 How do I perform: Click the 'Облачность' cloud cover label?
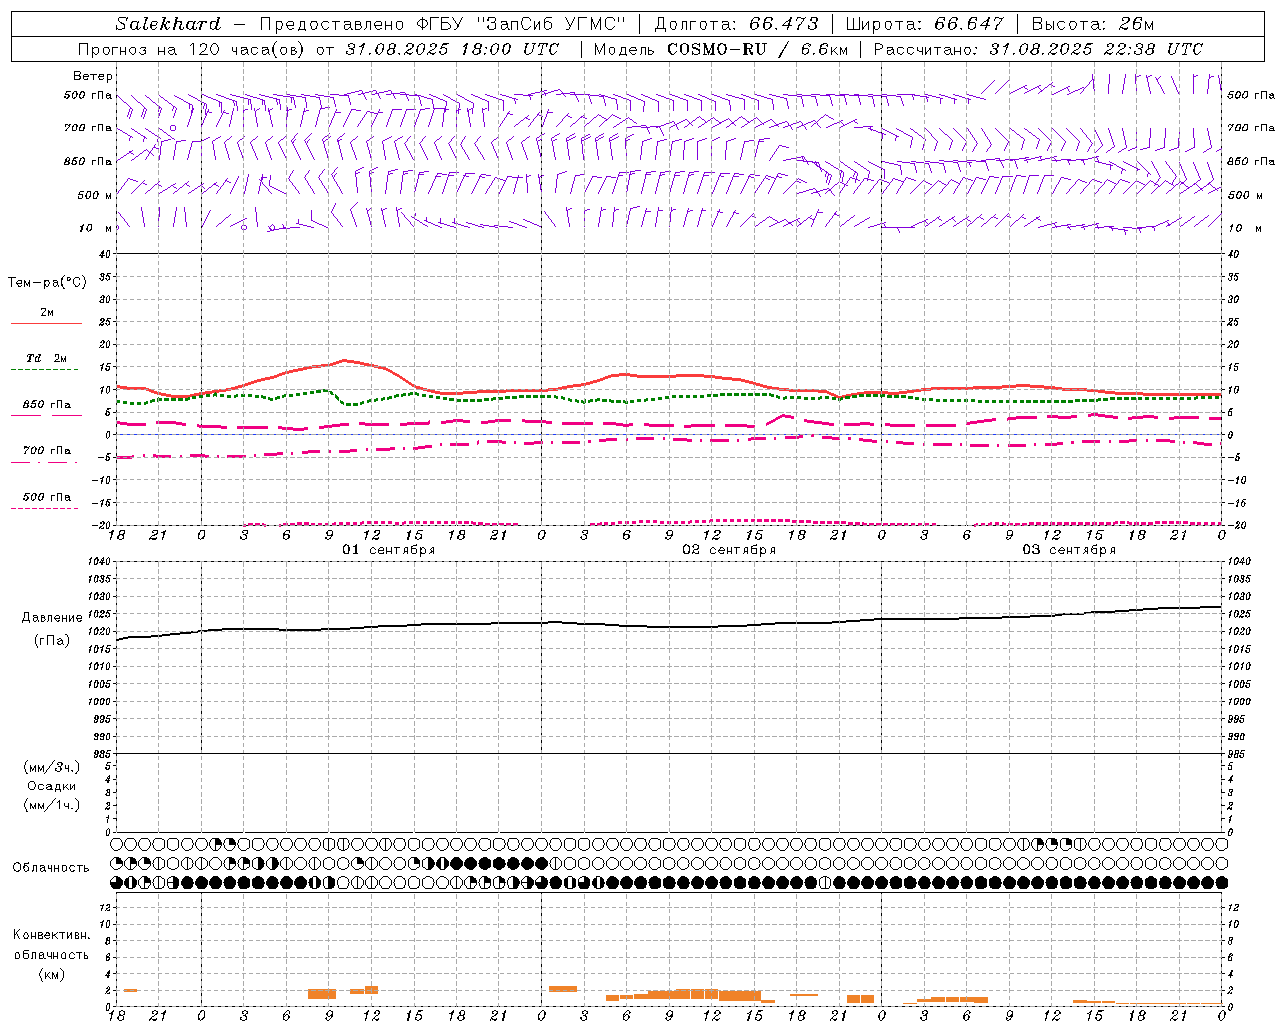coord(51,868)
